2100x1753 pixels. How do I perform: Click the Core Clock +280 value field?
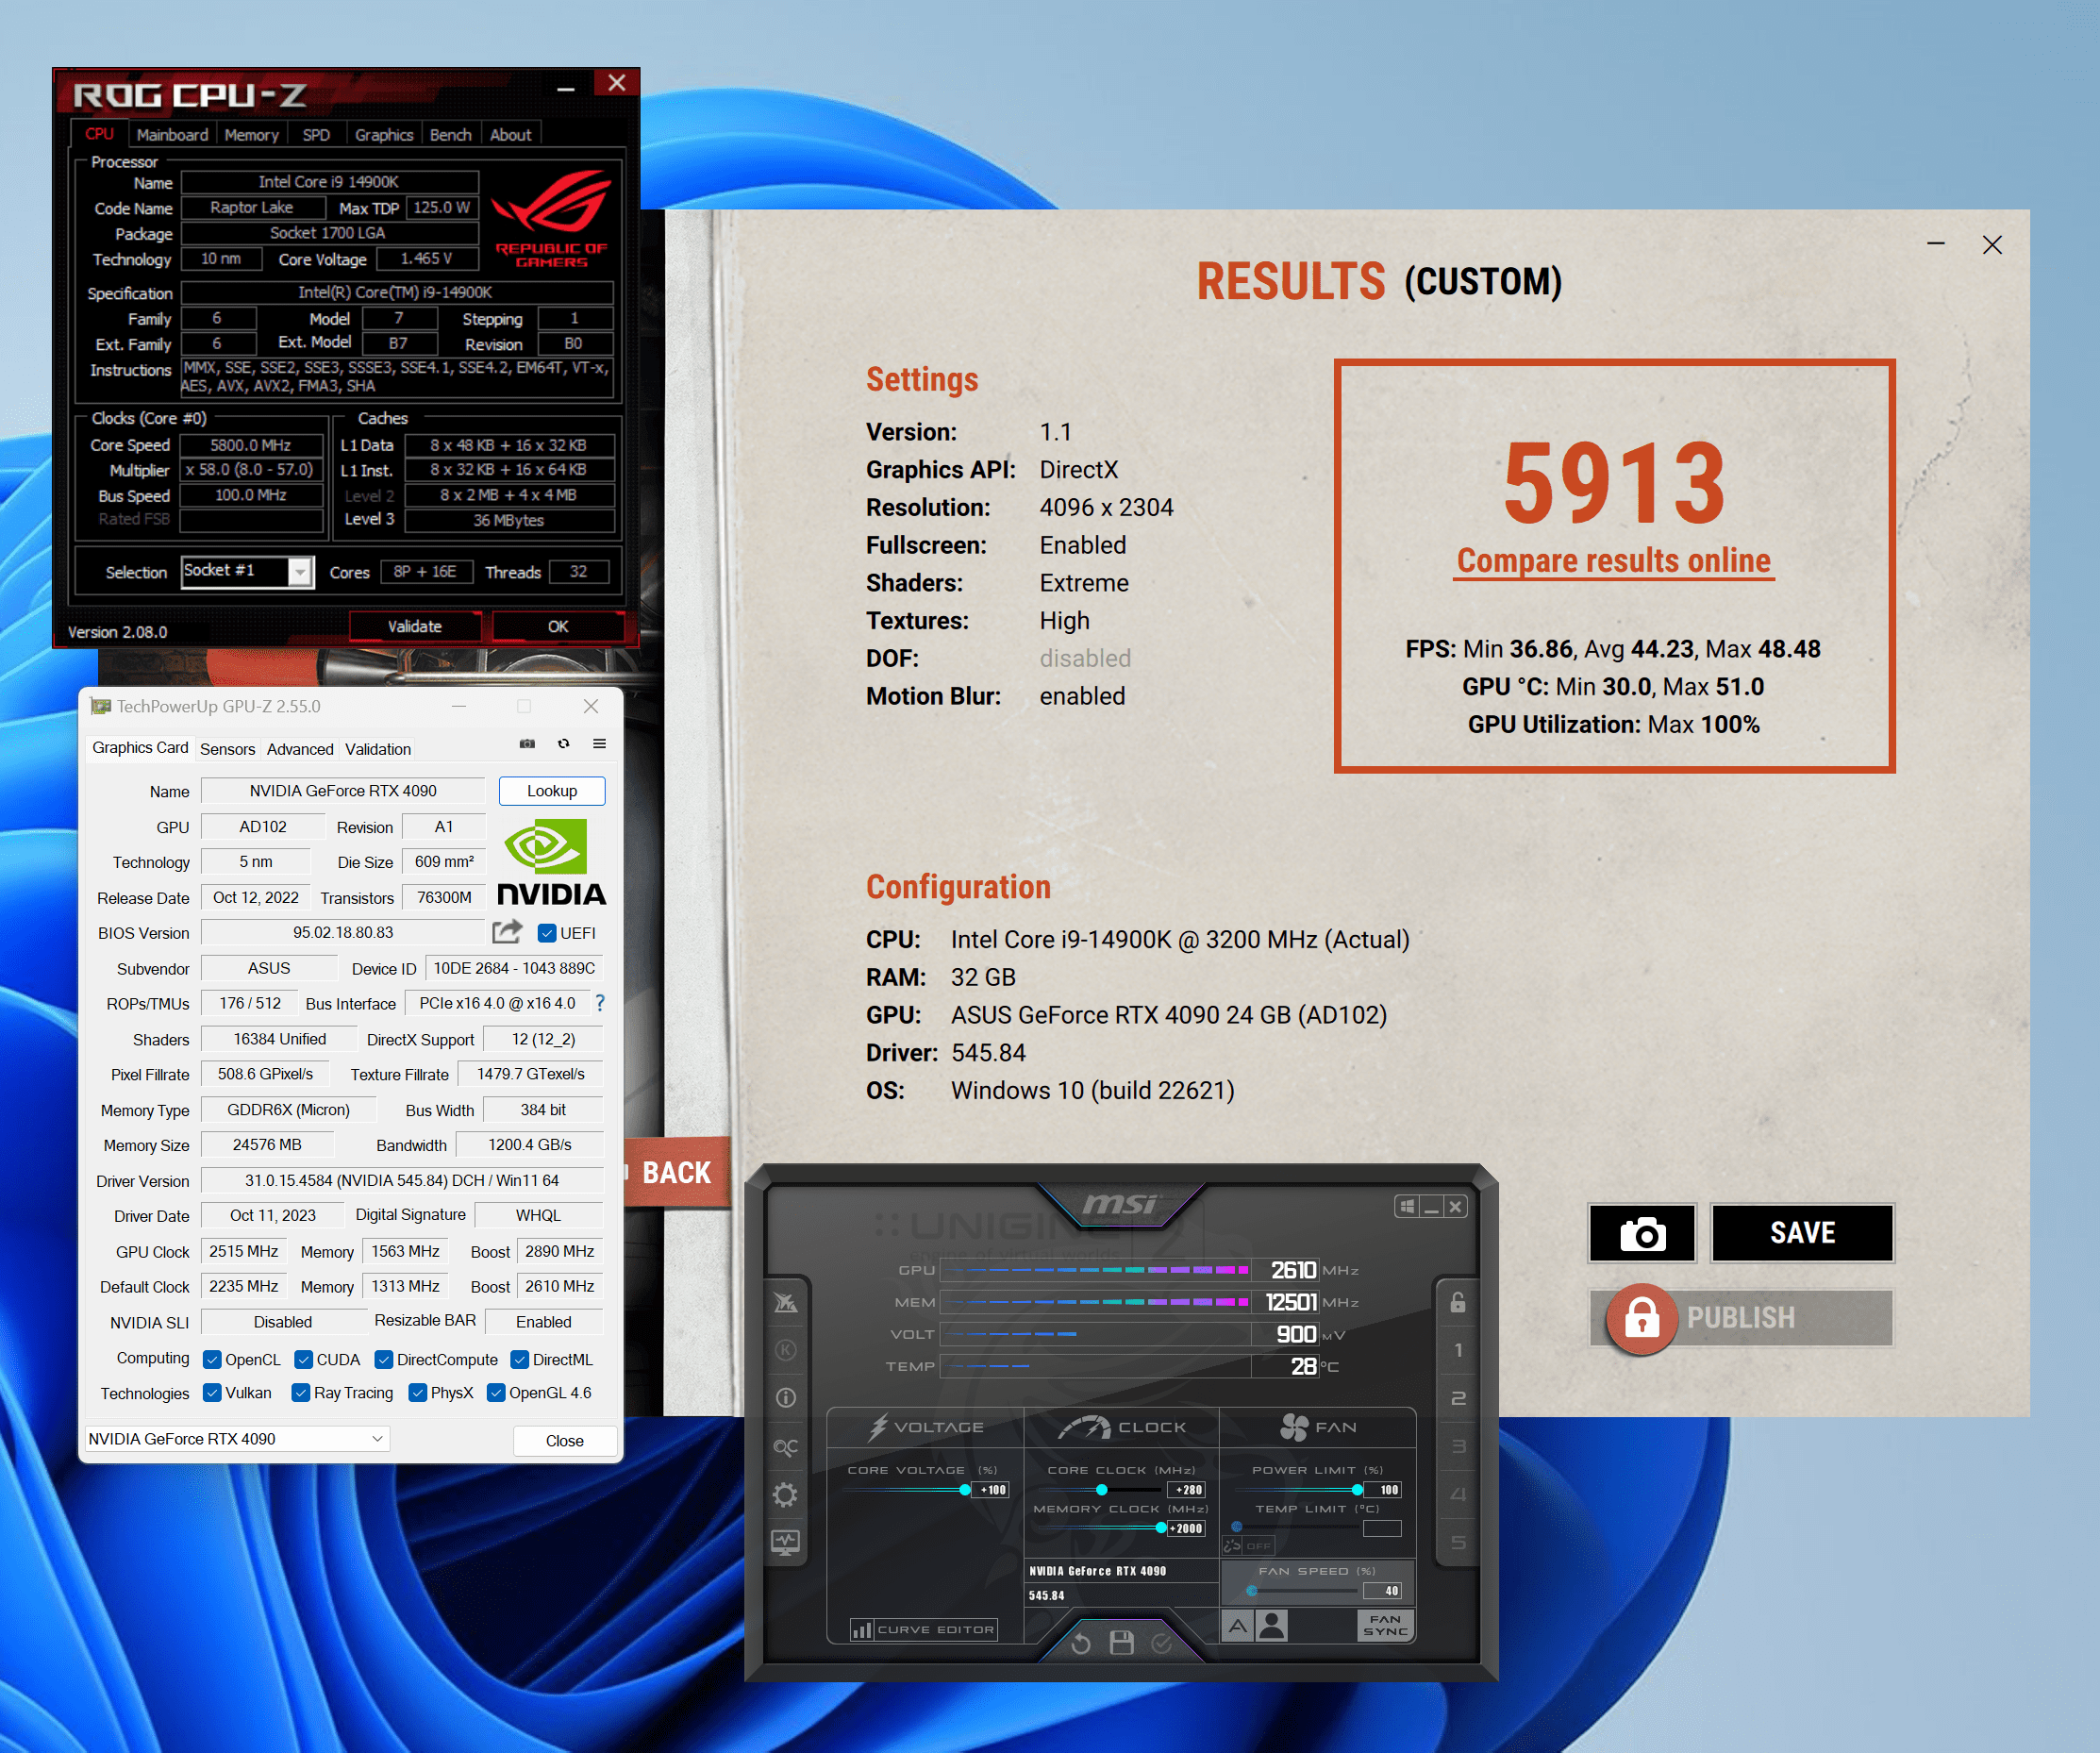pos(1188,1490)
